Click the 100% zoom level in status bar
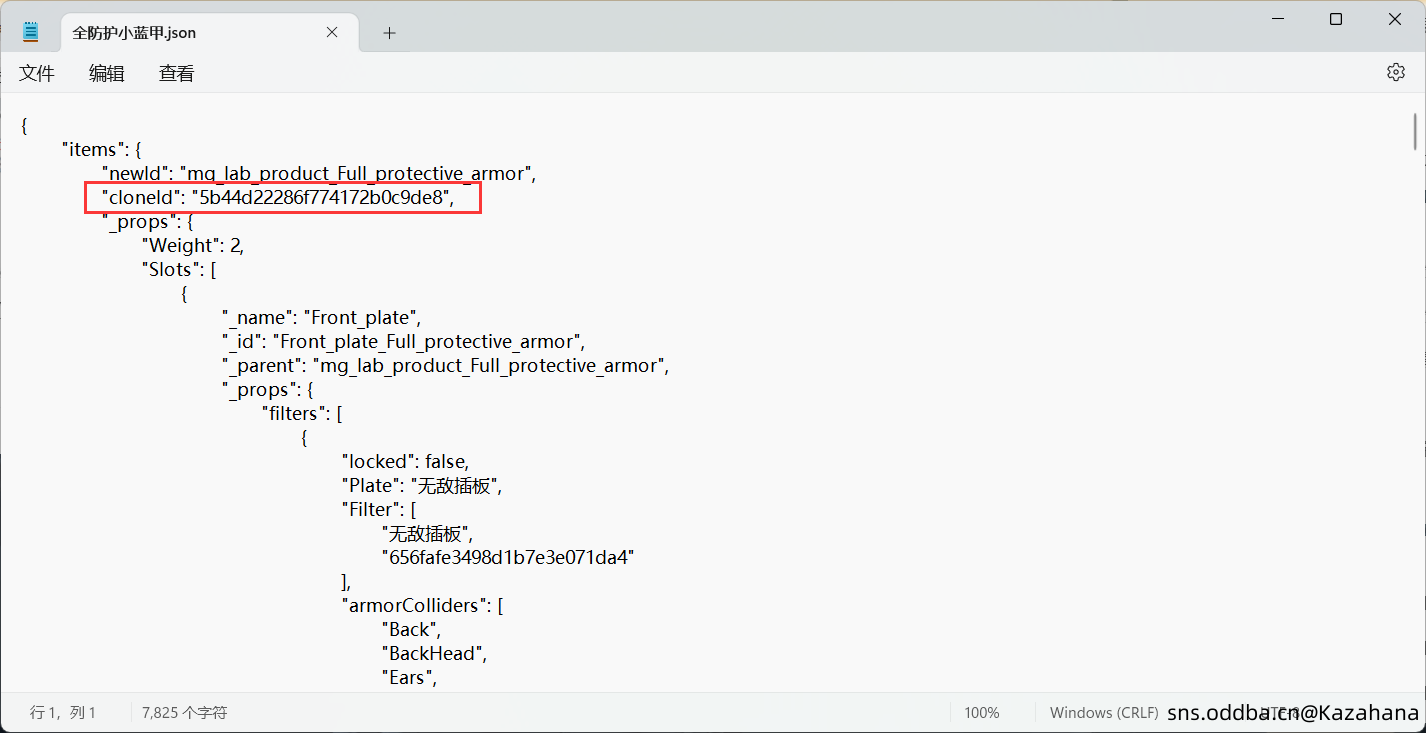The image size is (1426, 733). [981, 712]
